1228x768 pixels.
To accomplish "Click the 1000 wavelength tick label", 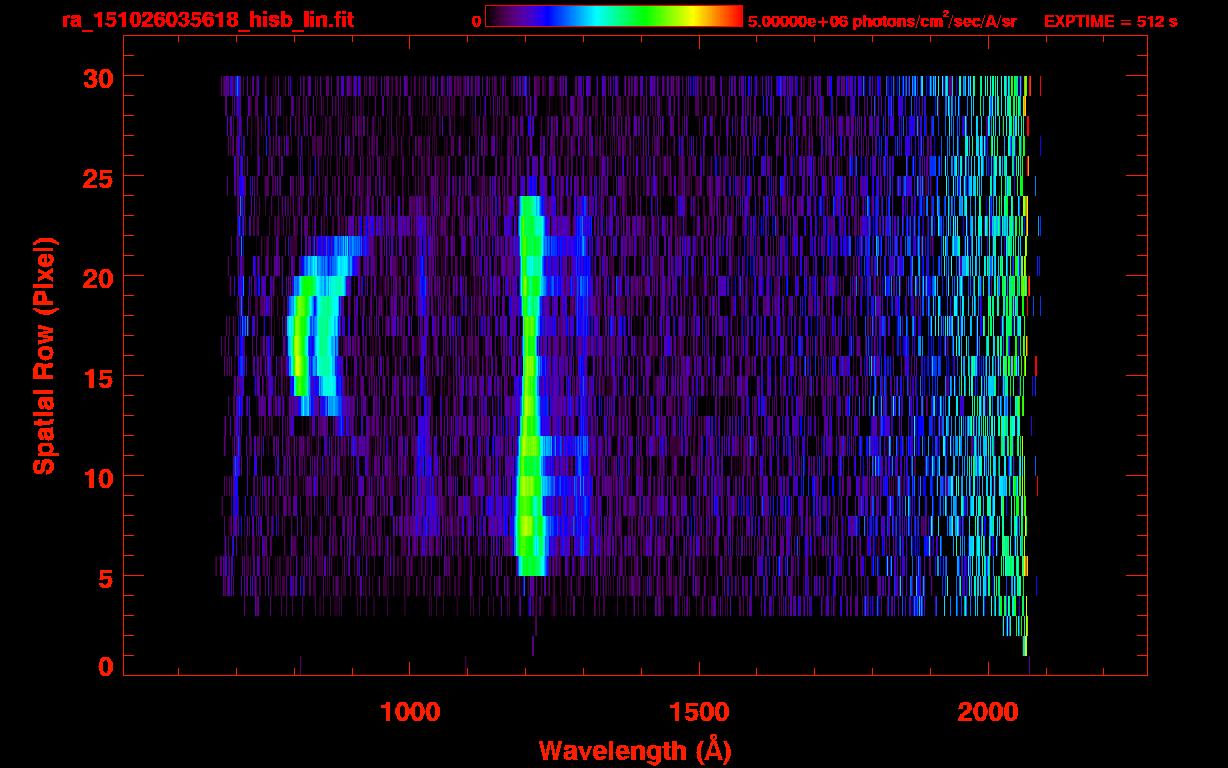I will (409, 712).
